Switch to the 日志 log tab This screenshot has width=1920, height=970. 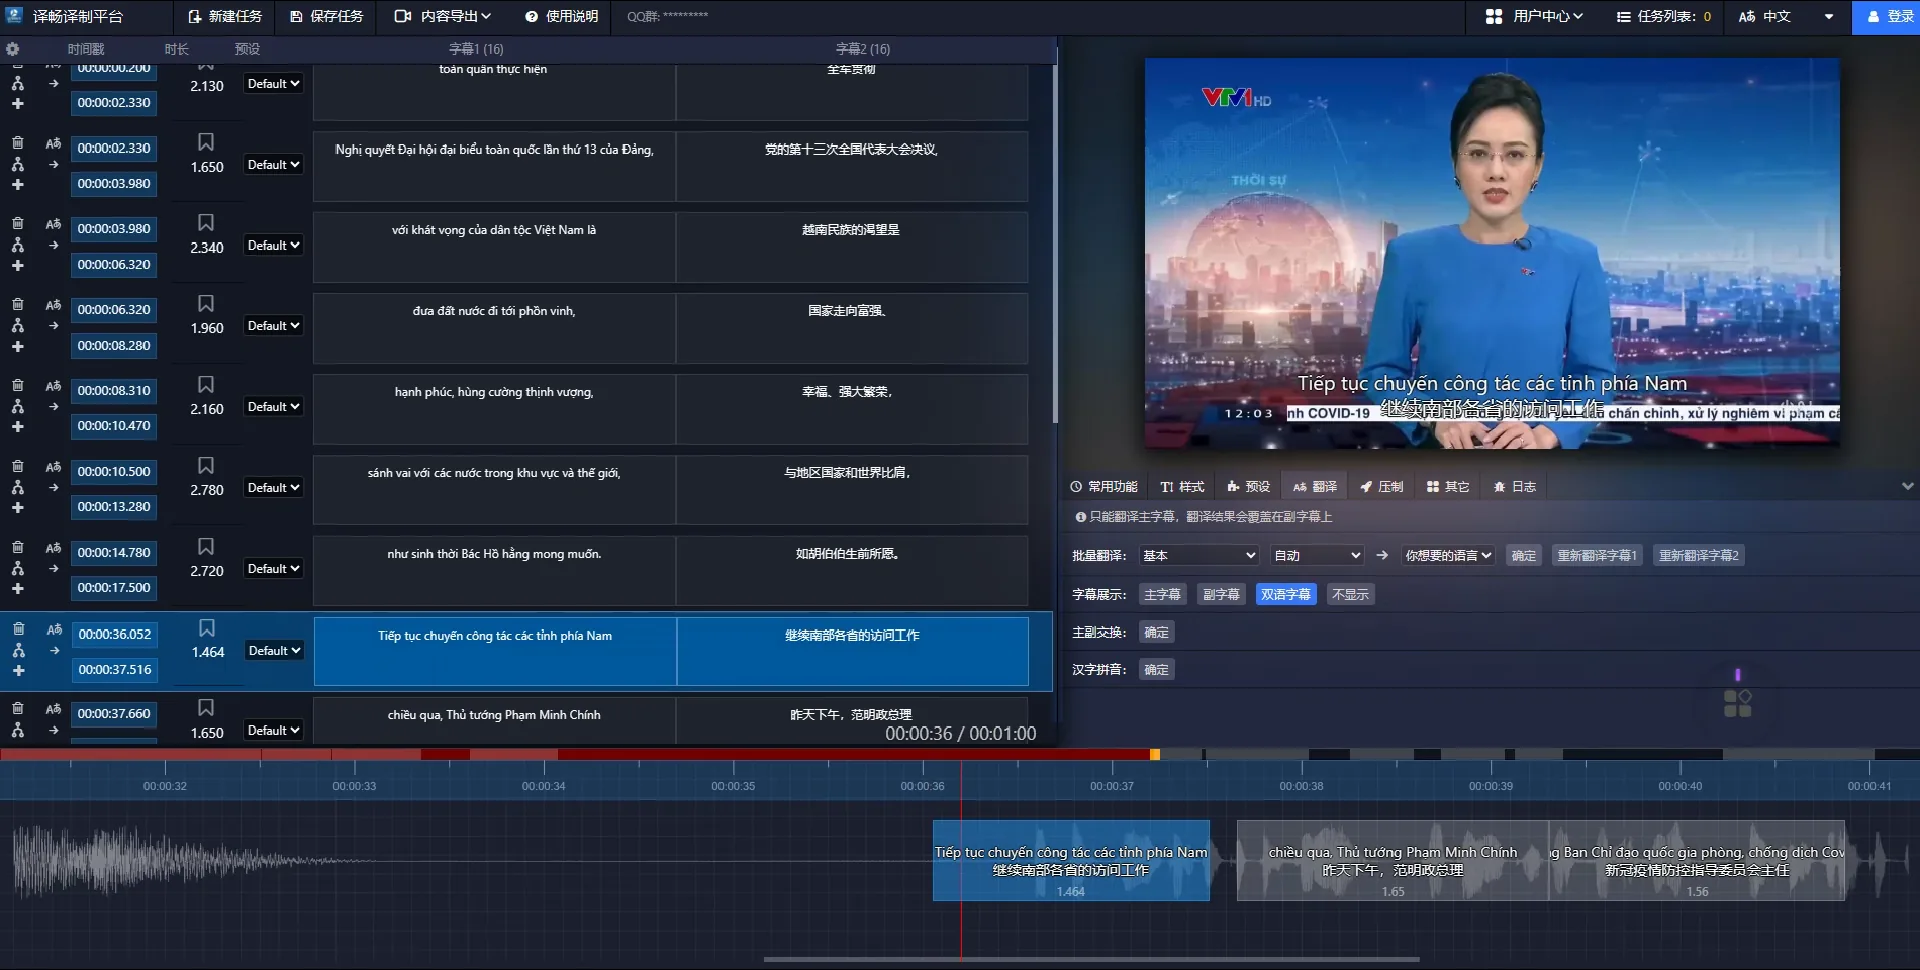click(1515, 487)
